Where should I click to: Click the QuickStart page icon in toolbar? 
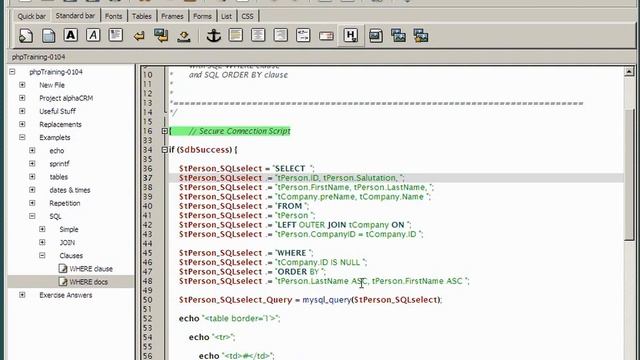point(26,36)
